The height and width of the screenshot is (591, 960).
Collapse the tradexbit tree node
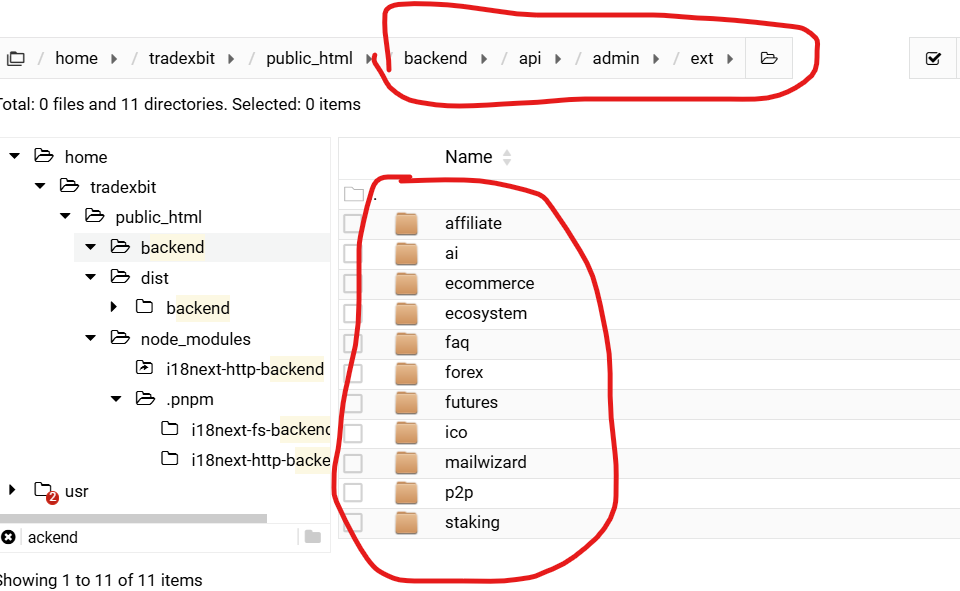(x=40, y=186)
